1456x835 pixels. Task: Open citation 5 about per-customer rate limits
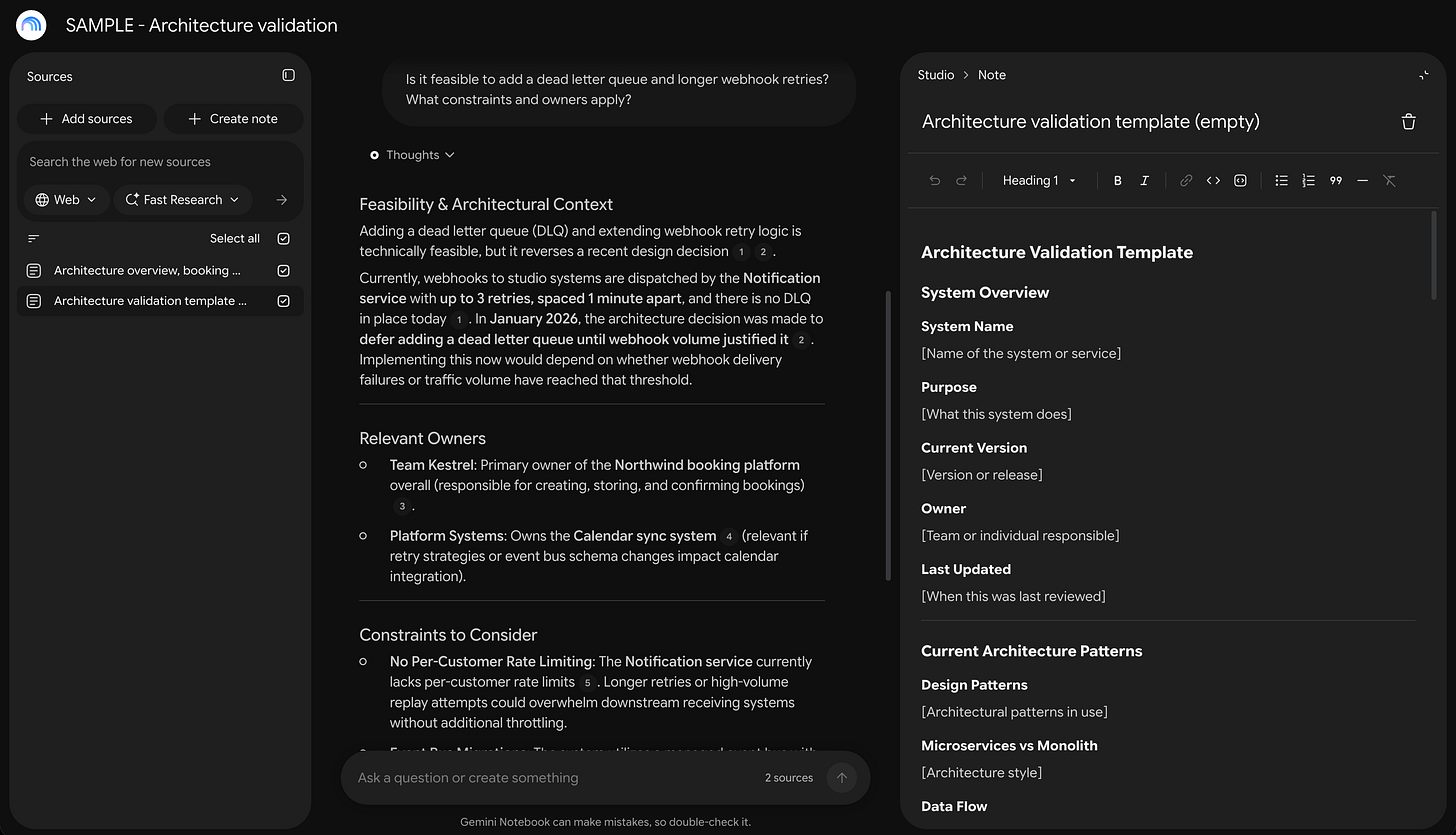[x=588, y=683]
